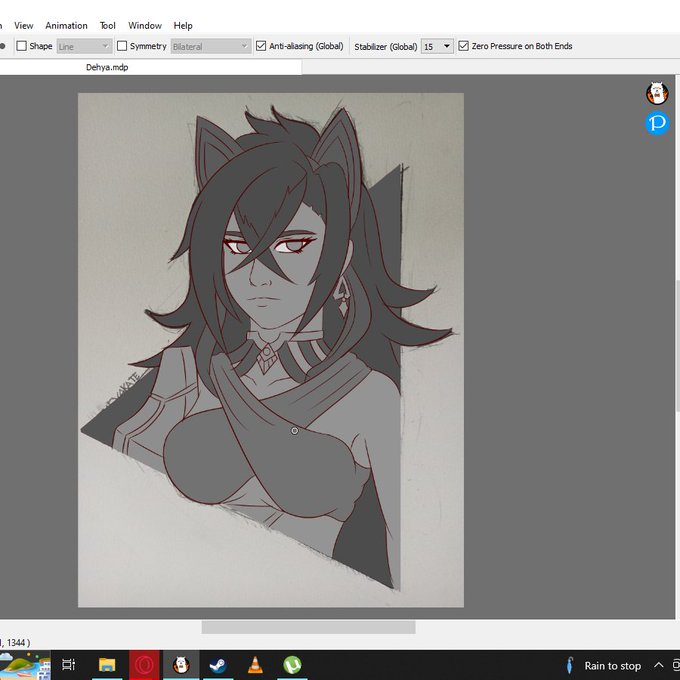
Task: Open the Window menu
Action: coord(145,26)
